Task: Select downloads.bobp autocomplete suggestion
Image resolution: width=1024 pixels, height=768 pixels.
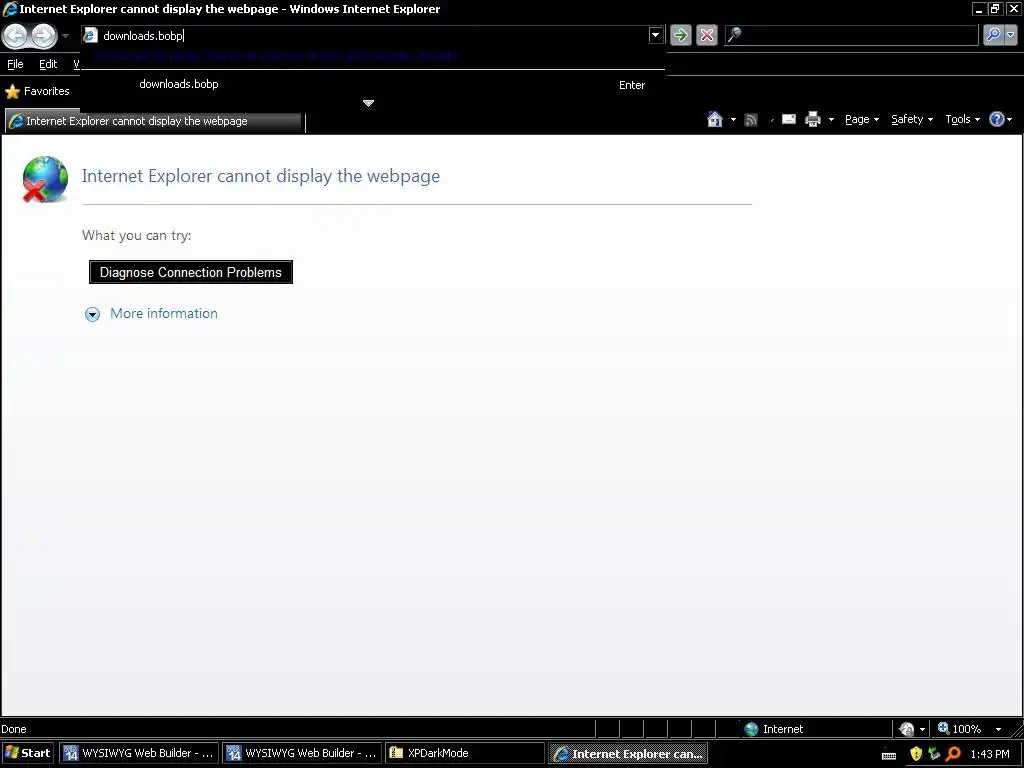Action: click(373, 84)
